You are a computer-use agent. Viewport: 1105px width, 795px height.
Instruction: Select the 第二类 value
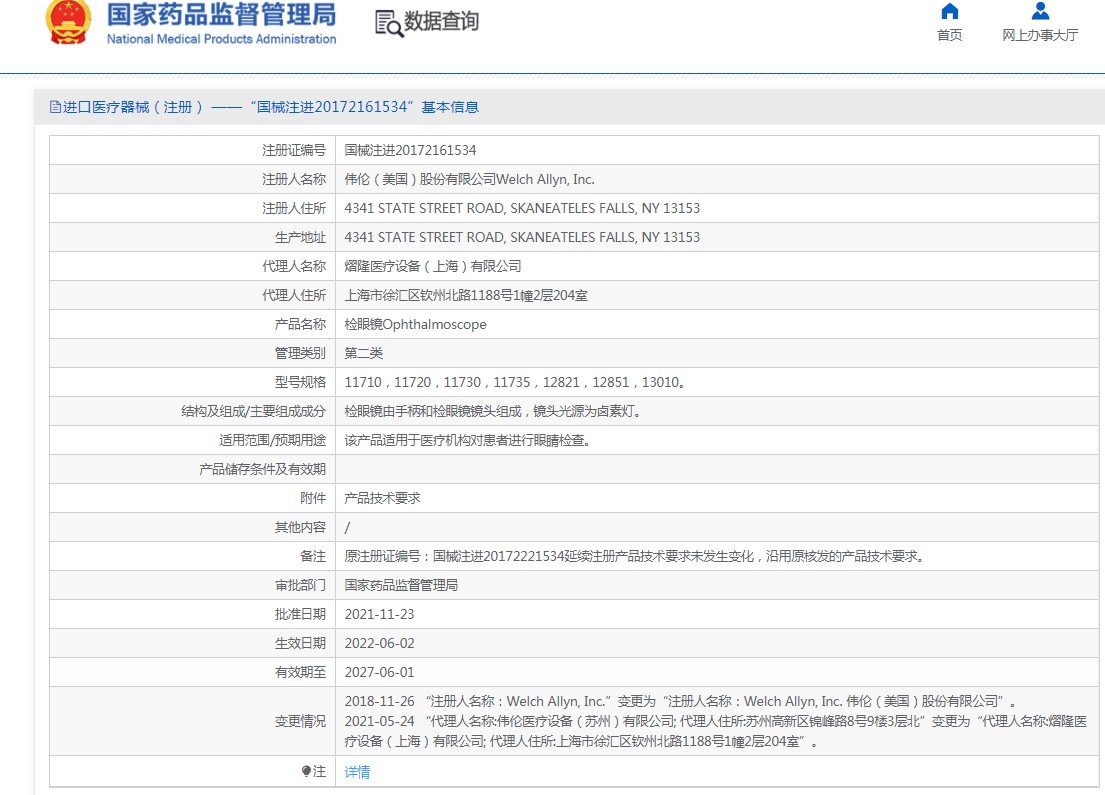pos(364,353)
